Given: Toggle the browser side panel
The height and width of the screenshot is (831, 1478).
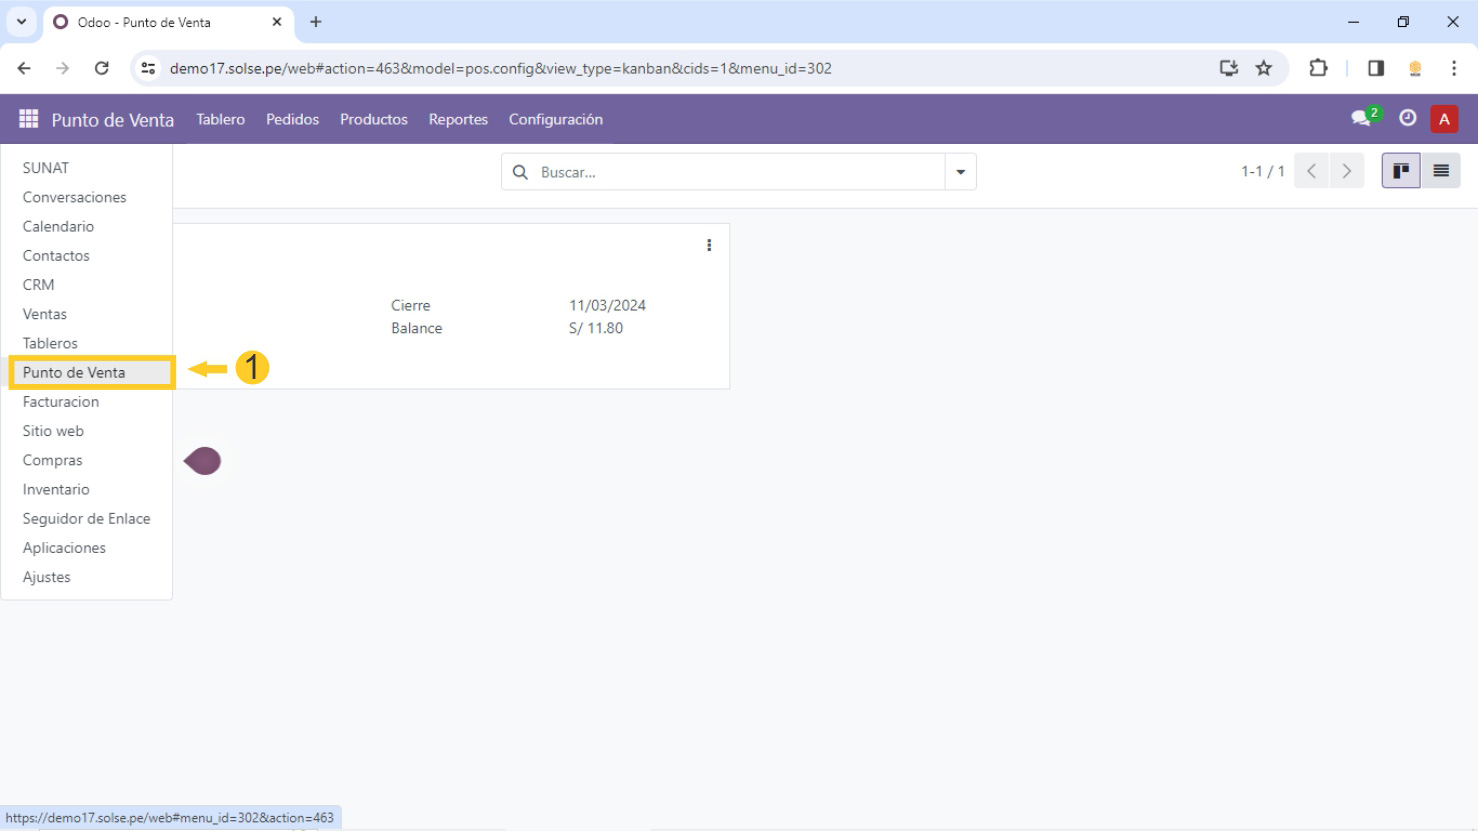Looking at the screenshot, I should 1376,68.
